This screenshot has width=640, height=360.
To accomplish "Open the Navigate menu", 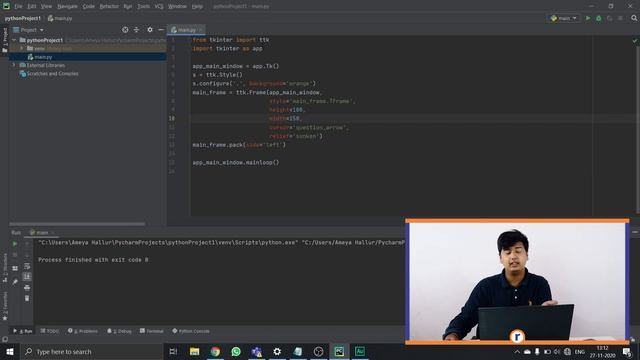I will [x=67, y=6].
